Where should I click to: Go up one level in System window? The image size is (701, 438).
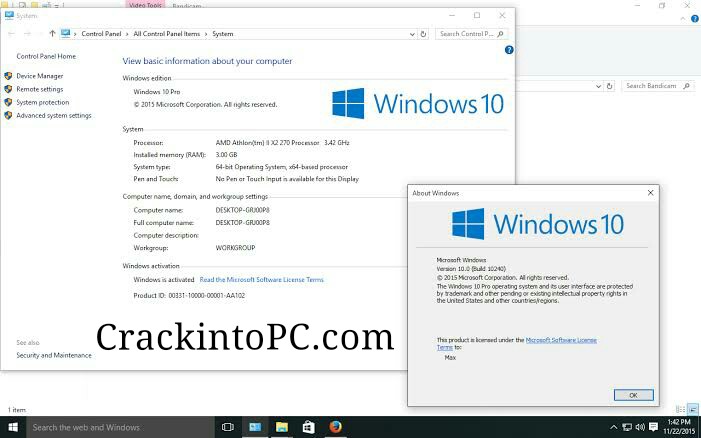[52, 34]
